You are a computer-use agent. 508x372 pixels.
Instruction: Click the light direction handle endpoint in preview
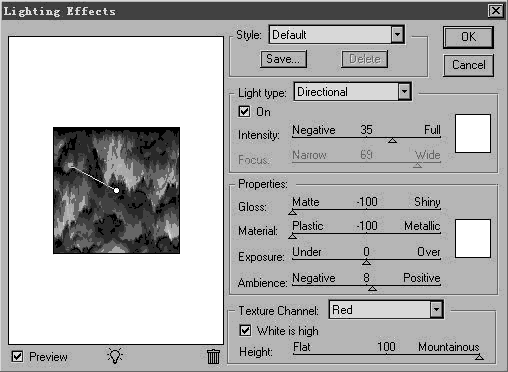click(71, 166)
